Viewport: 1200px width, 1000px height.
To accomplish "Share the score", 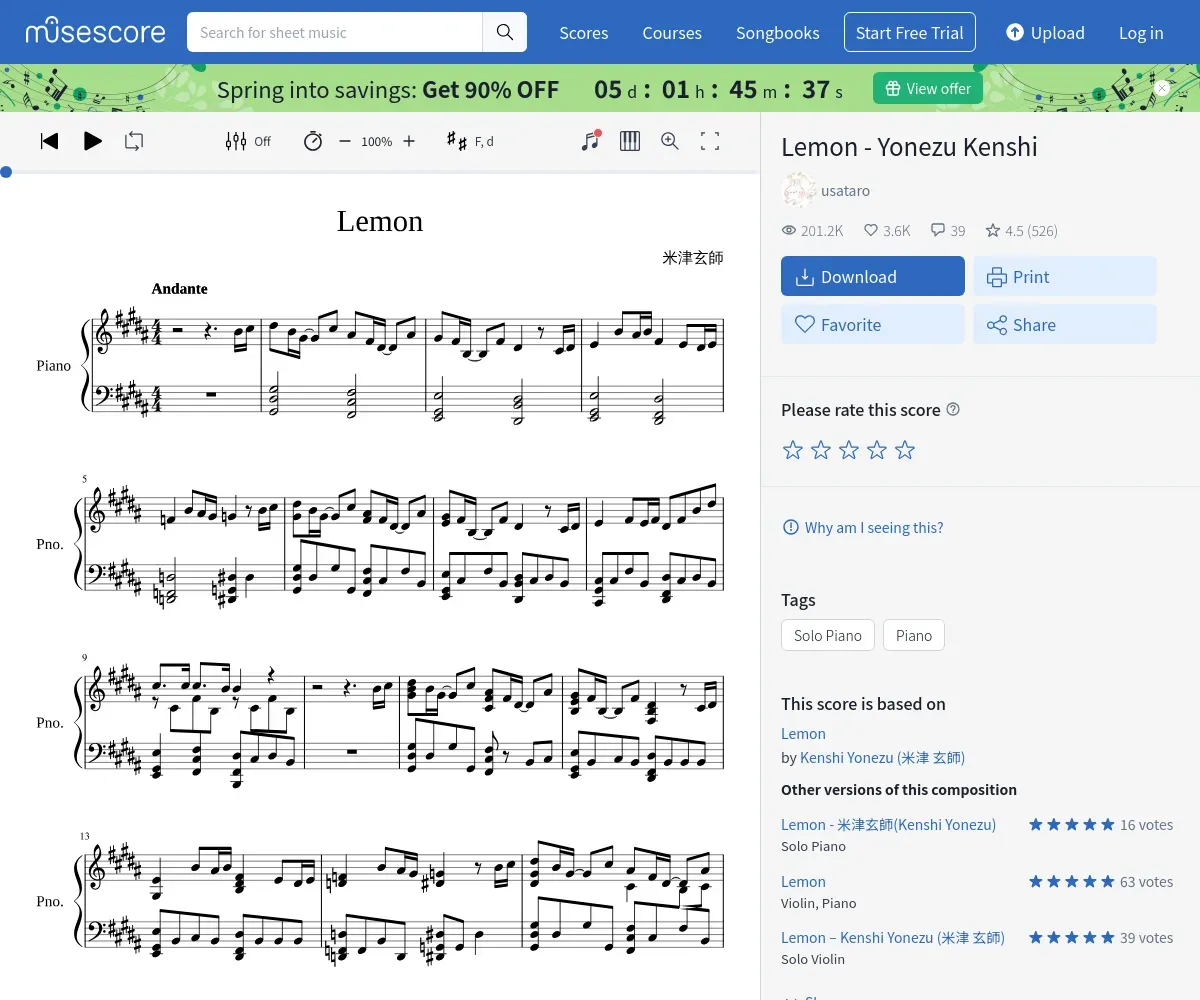I will 1065,324.
